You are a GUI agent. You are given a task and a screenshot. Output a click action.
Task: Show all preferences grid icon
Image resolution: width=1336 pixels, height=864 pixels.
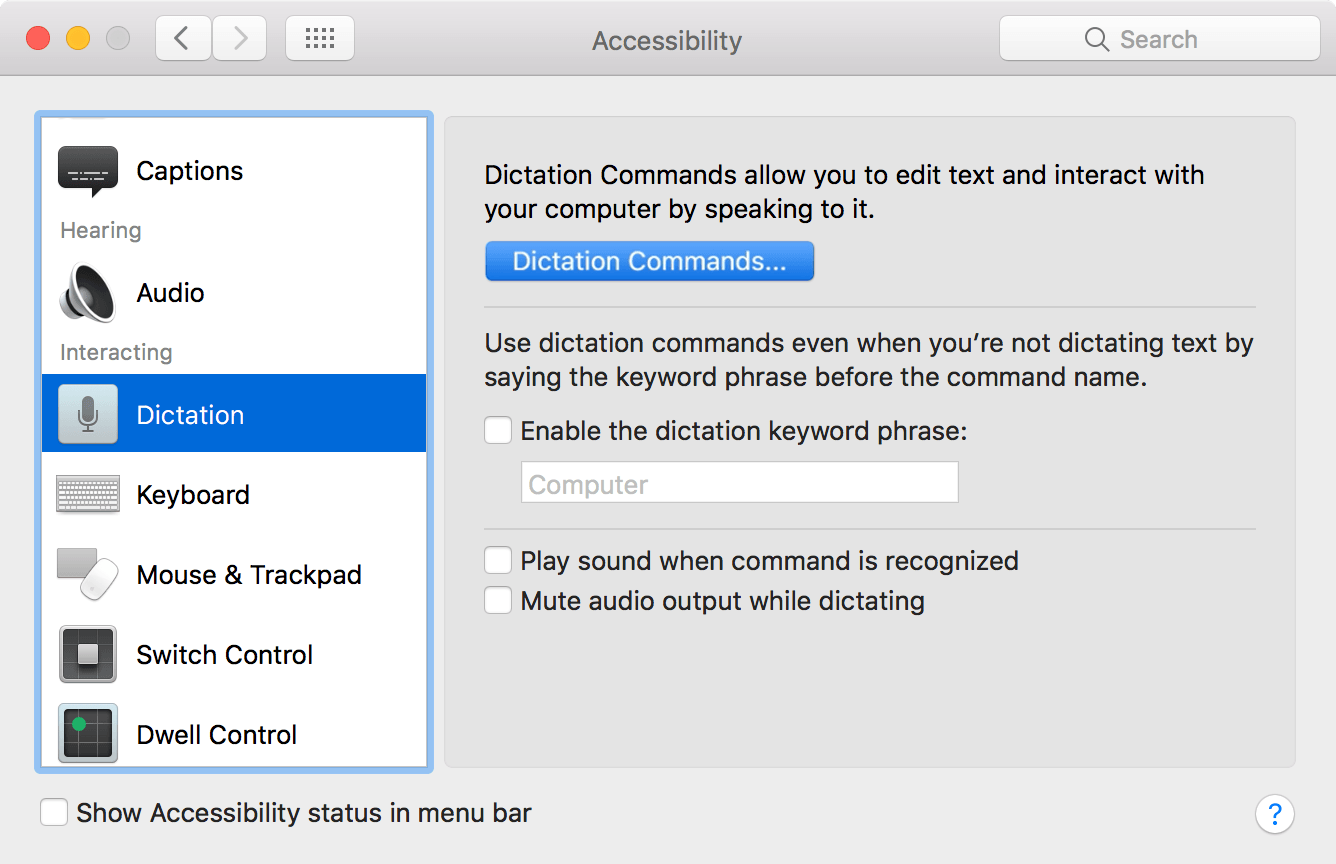pos(320,39)
